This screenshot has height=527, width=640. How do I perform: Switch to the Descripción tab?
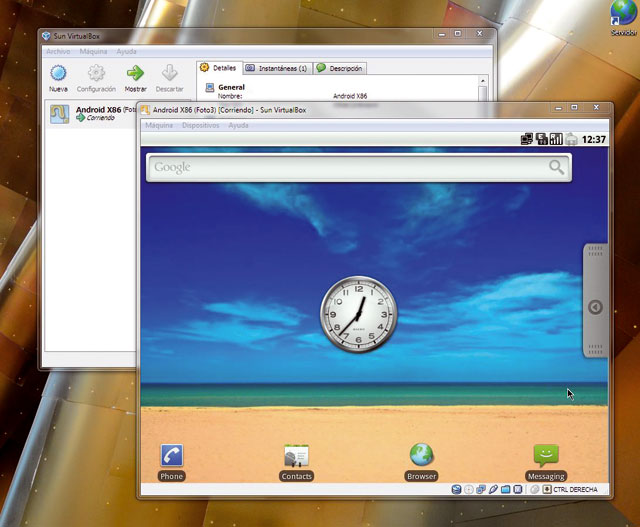coord(340,68)
